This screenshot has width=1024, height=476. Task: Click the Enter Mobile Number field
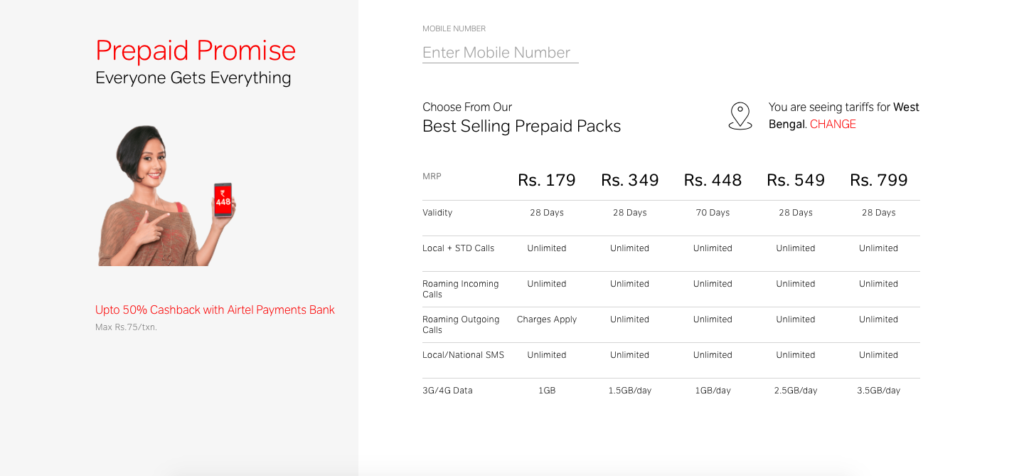[500, 53]
